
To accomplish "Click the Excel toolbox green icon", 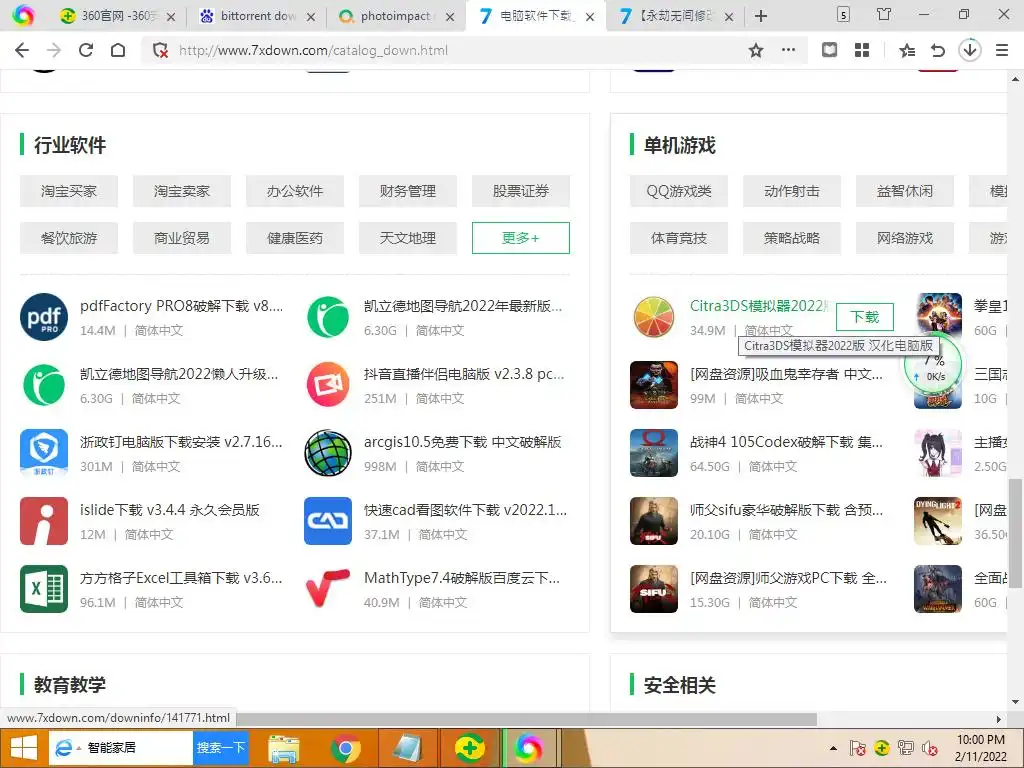I will pos(44,588).
